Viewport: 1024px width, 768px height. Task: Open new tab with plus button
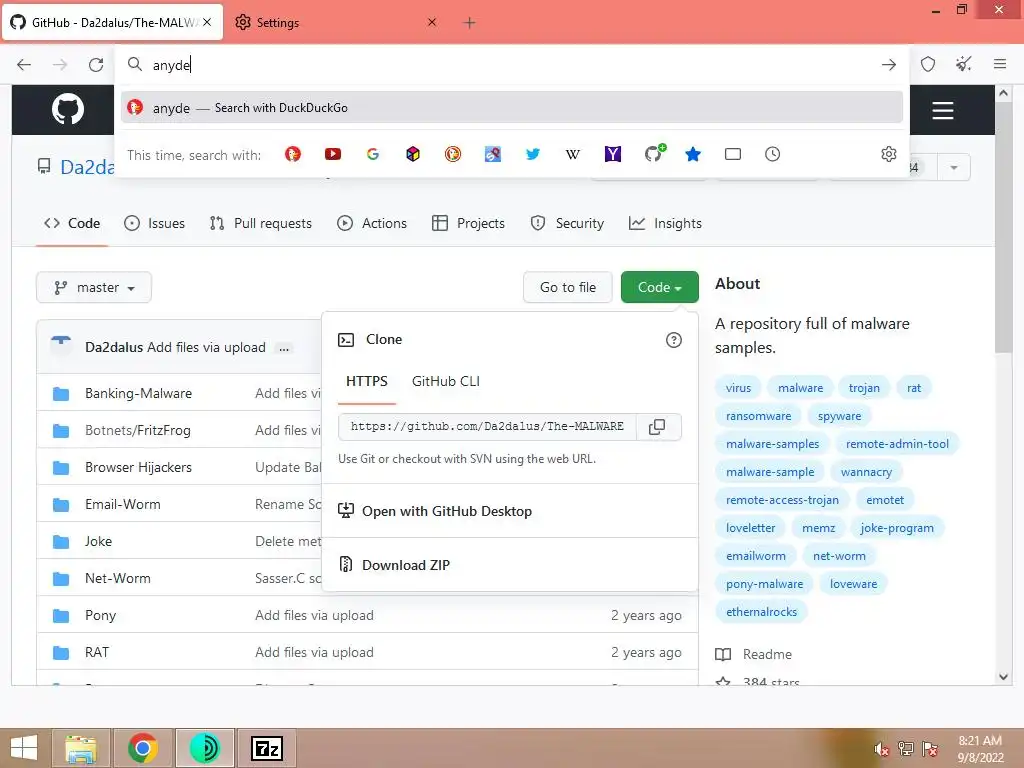pyautogui.click(x=469, y=23)
